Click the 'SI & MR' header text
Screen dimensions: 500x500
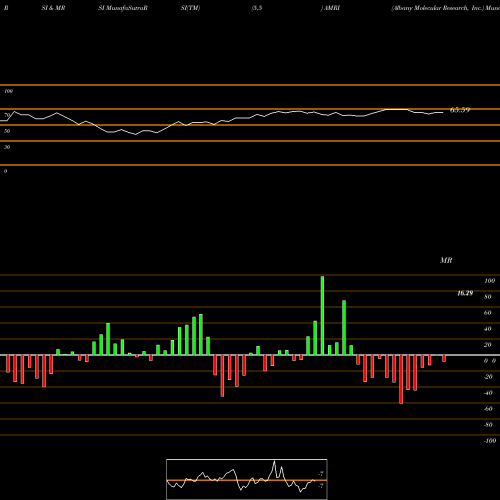[53, 8]
